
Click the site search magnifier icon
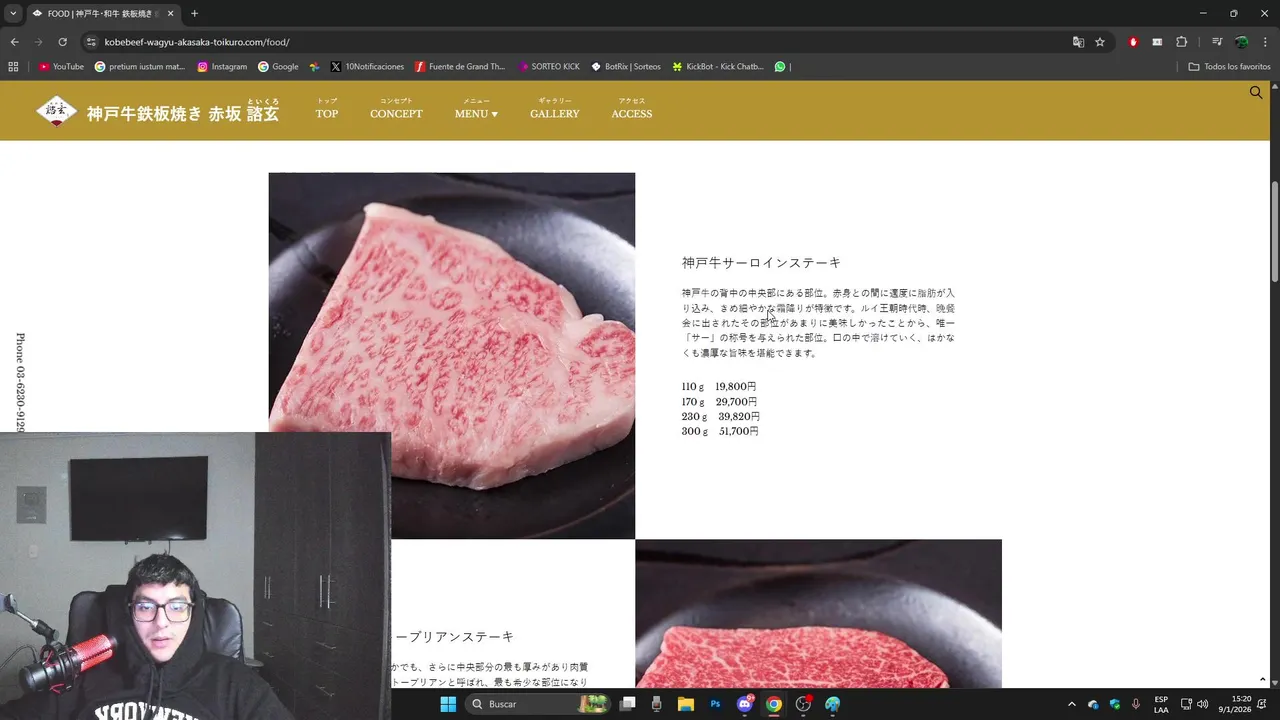(x=1256, y=93)
